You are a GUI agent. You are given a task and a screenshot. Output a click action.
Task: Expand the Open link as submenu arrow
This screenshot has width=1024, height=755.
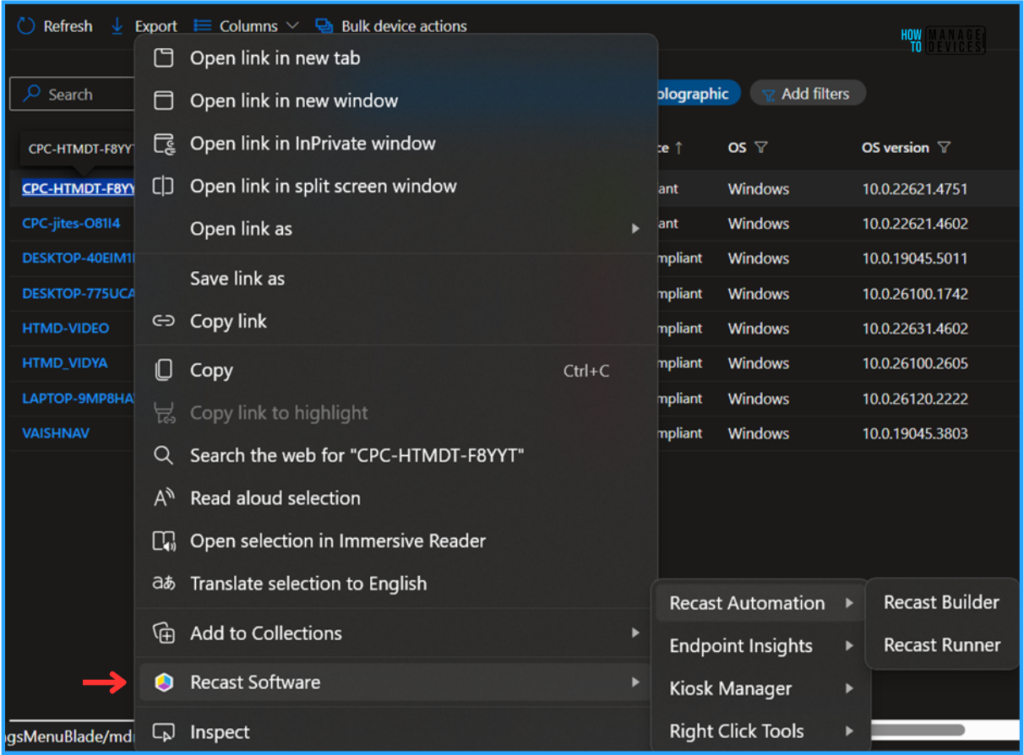point(635,229)
